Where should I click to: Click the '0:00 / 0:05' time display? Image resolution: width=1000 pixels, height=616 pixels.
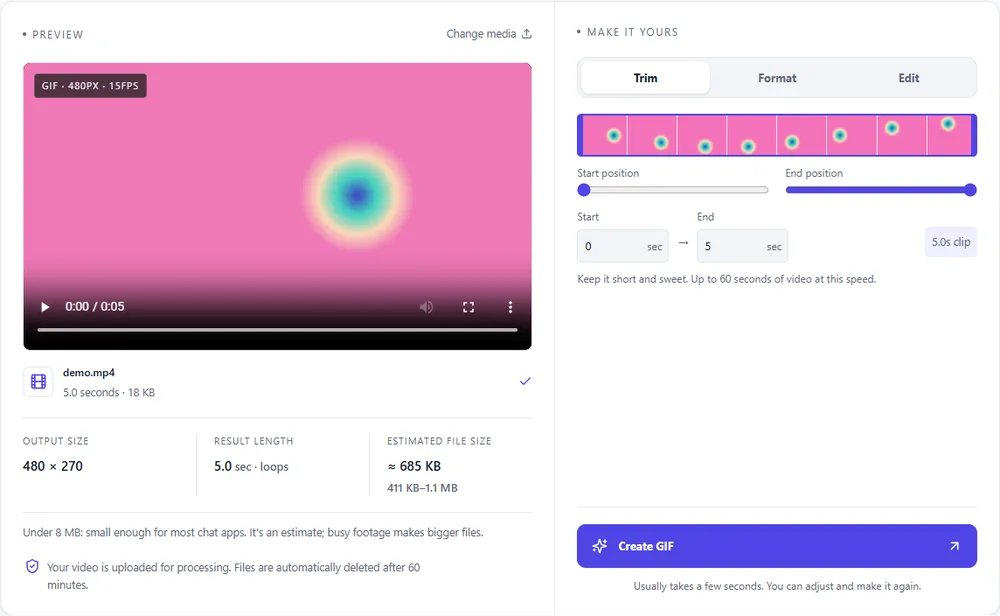(94, 307)
